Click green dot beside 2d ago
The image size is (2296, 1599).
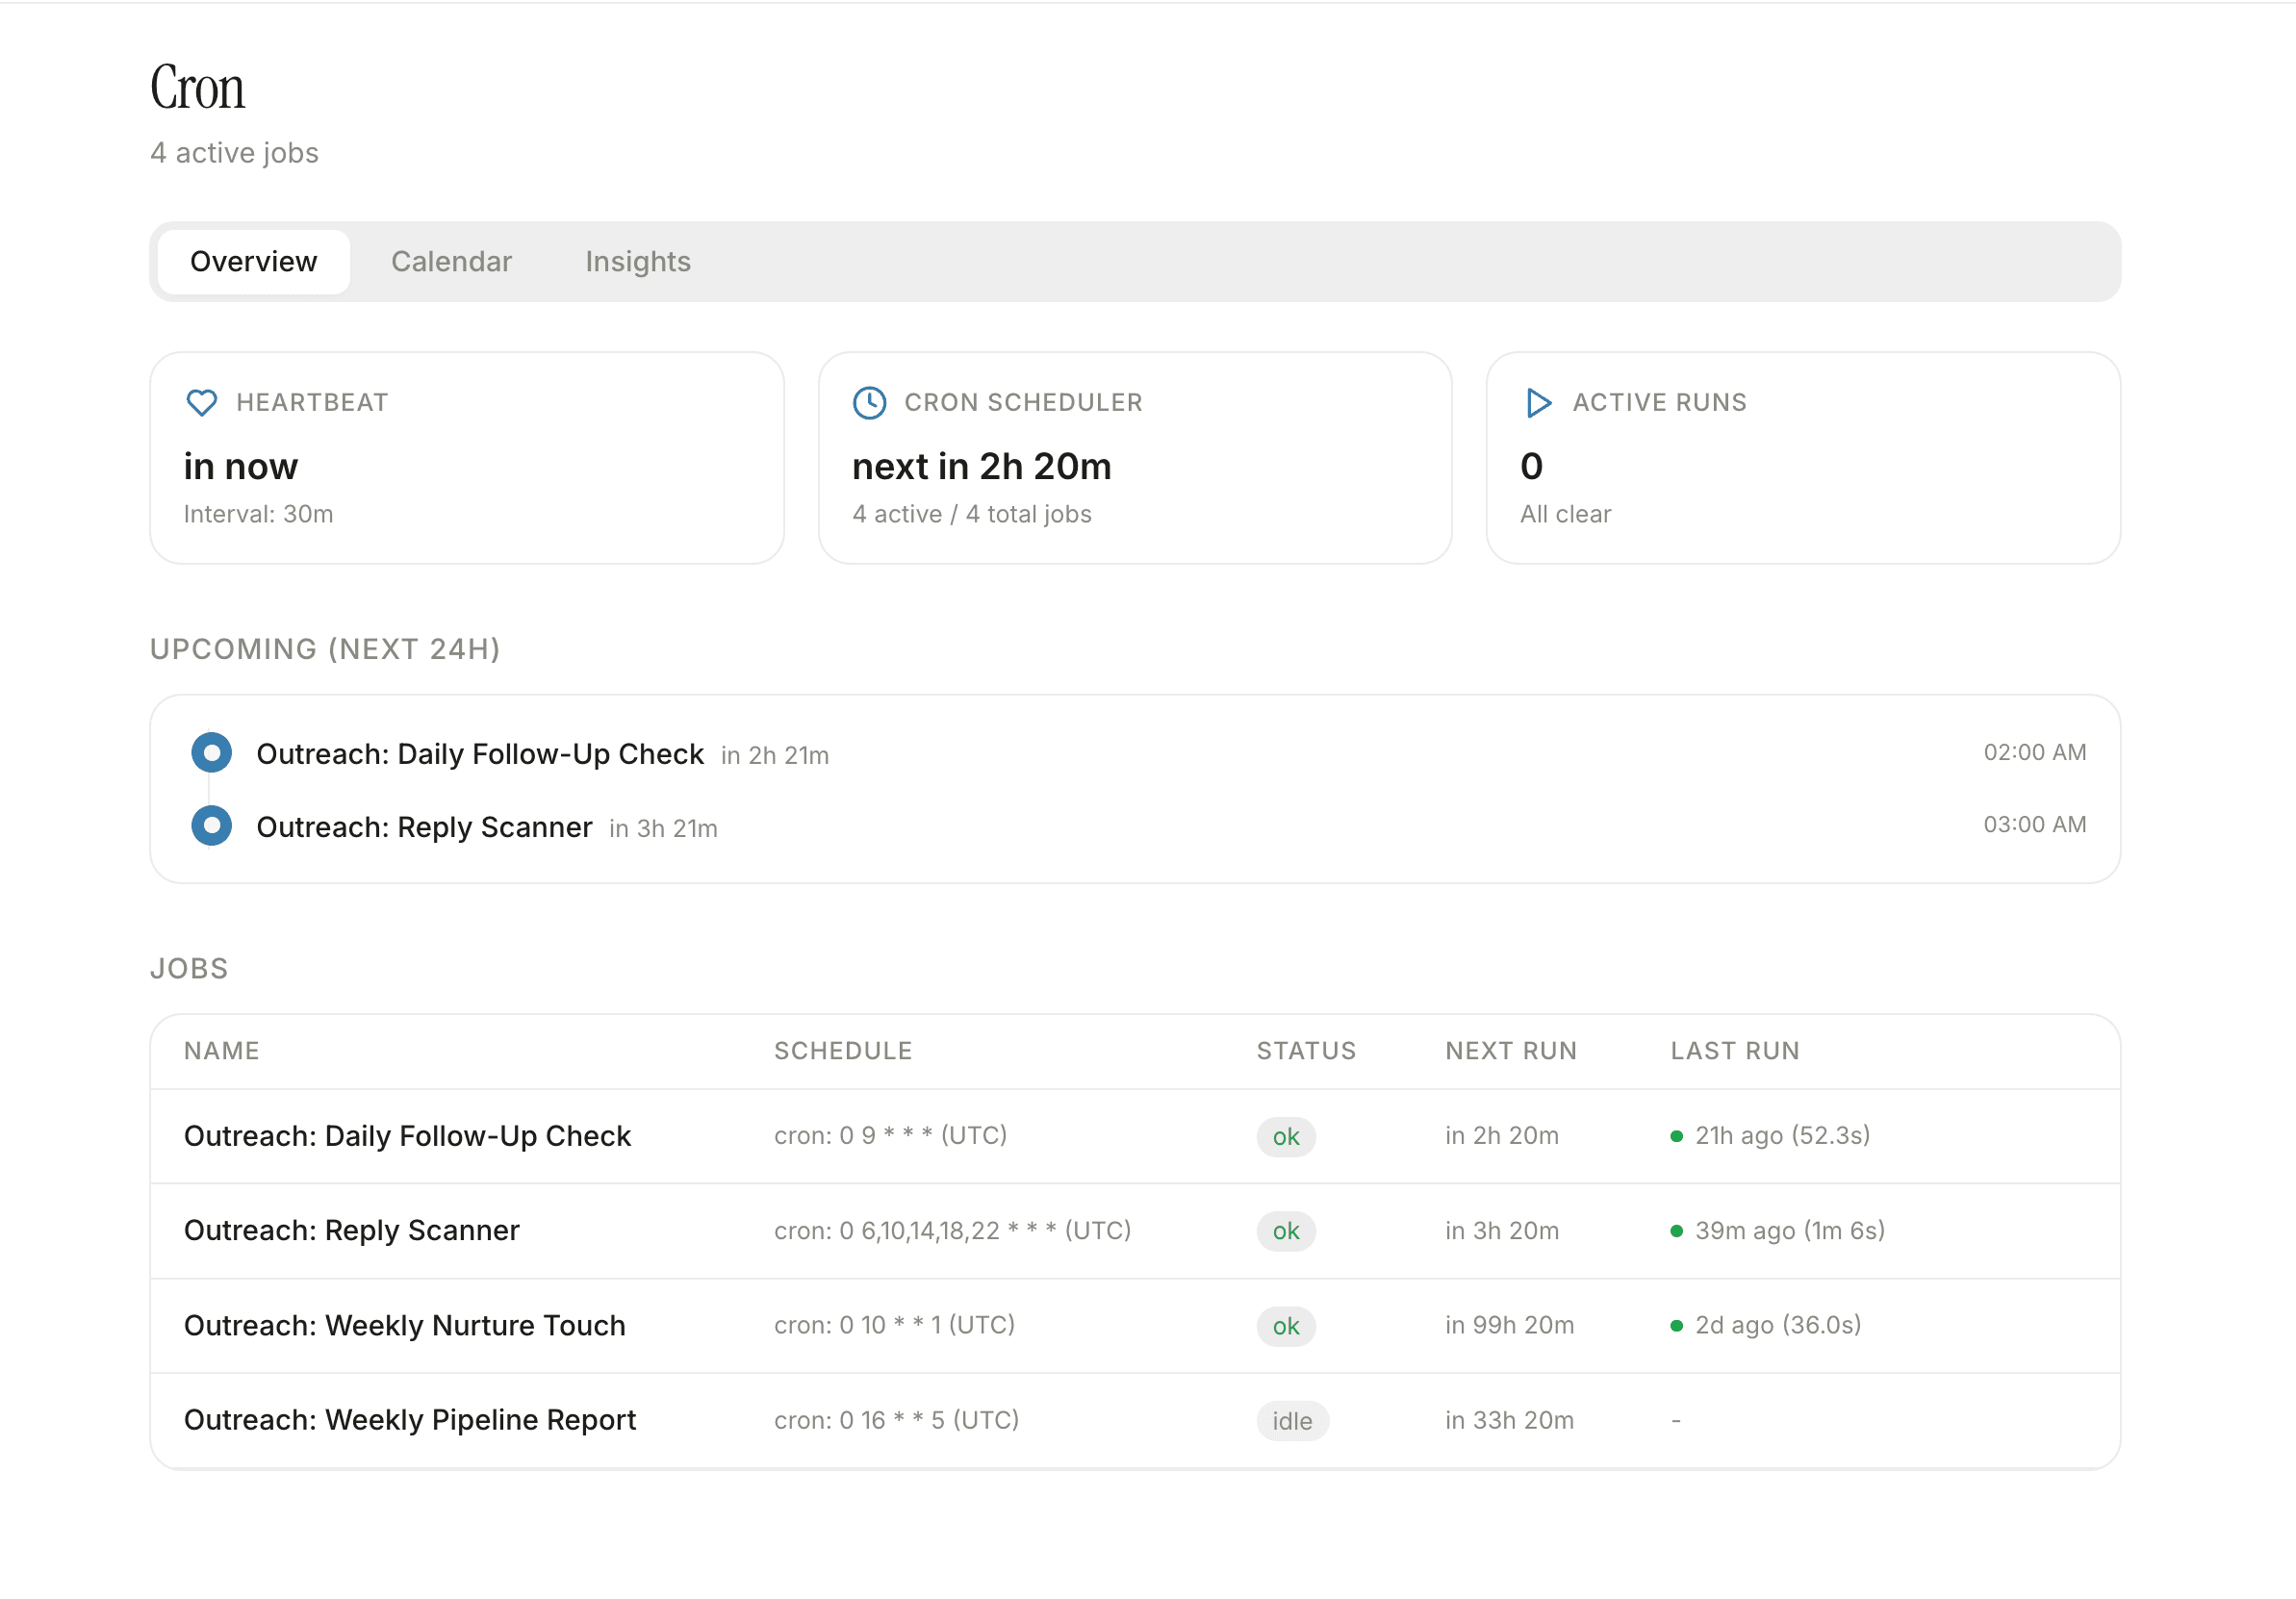pyautogui.click(x=1677, y=1327)
